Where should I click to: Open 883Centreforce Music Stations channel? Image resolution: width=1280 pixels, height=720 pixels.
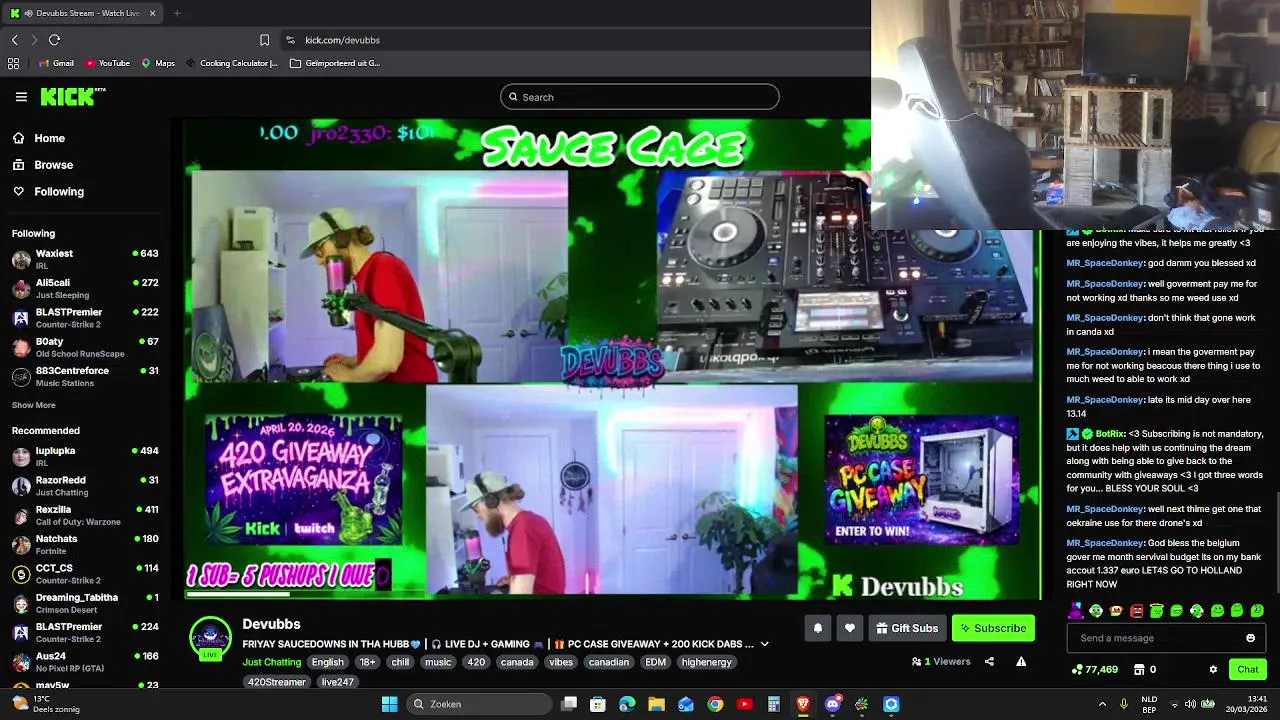pyautogui.click(x=85, y=376)
